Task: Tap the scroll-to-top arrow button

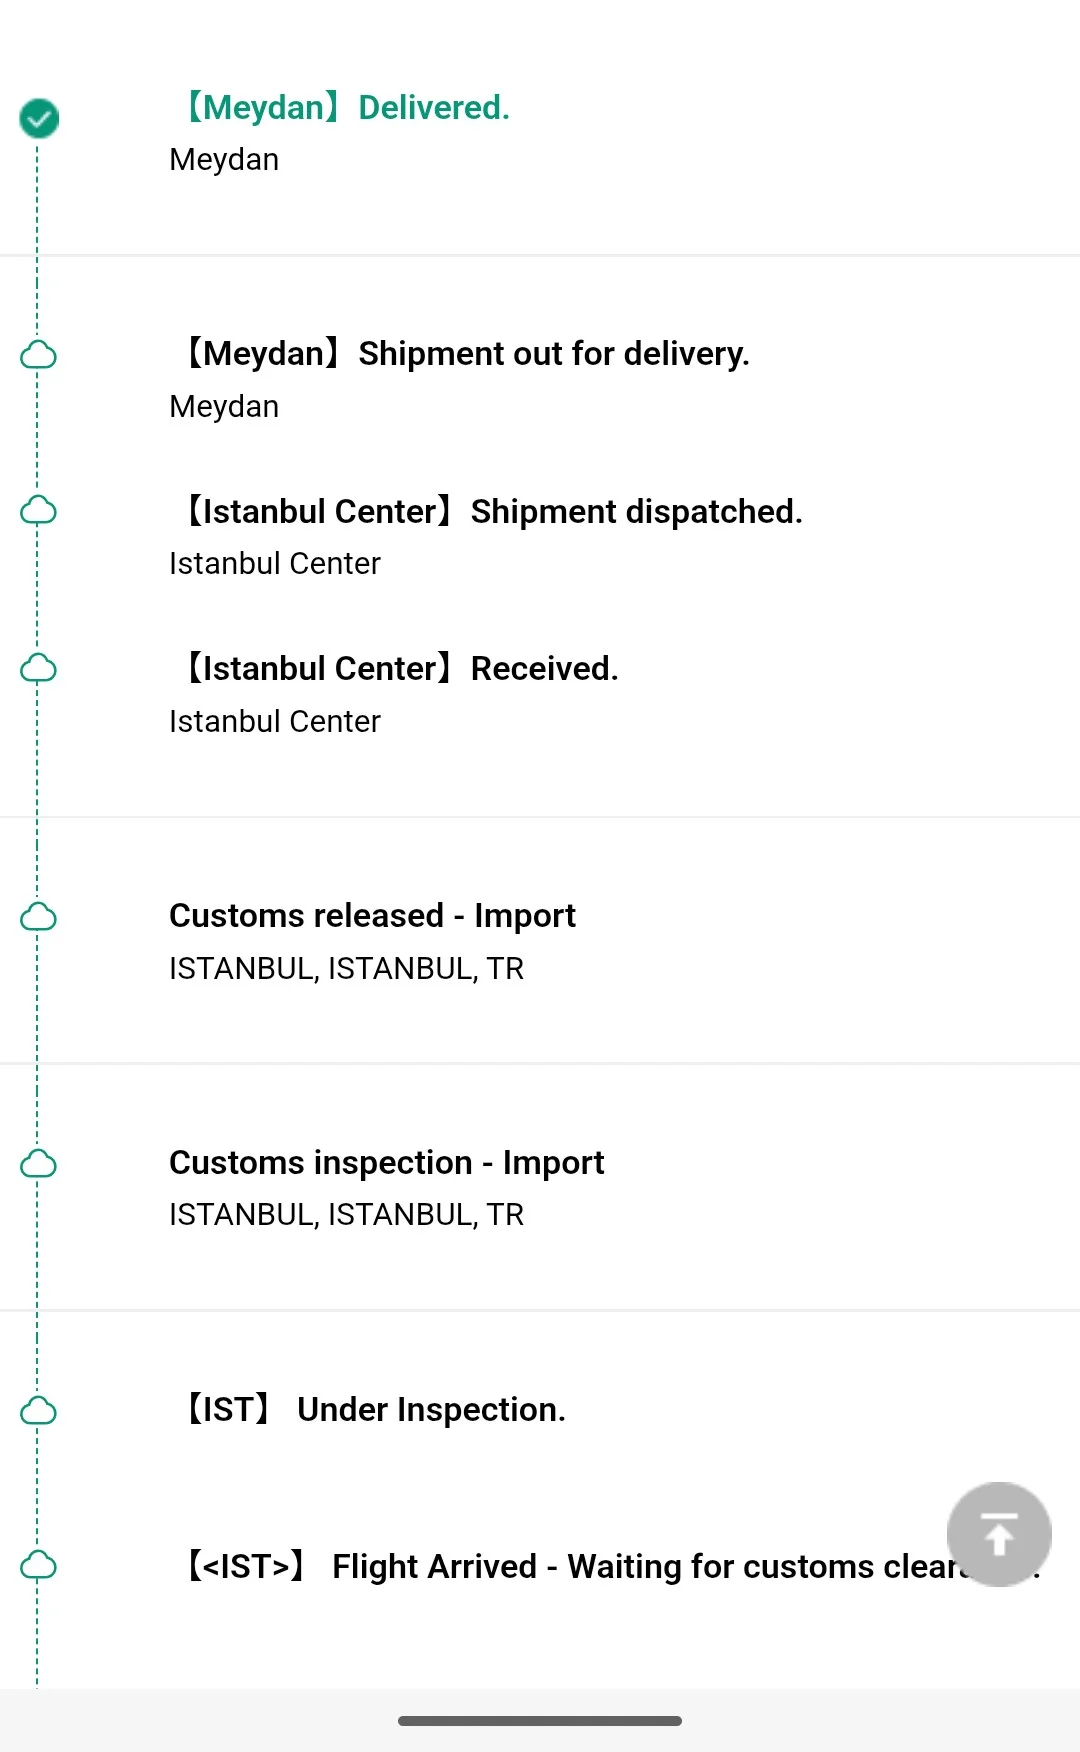Action: [x=998, y=1534]
